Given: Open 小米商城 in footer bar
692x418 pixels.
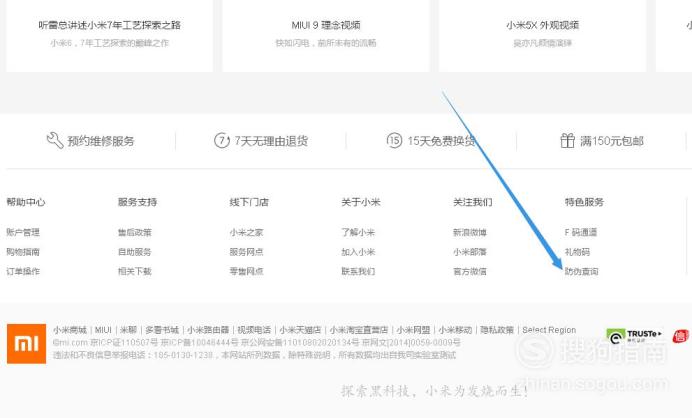Looking at the screenshot, I should pos(70,330).
